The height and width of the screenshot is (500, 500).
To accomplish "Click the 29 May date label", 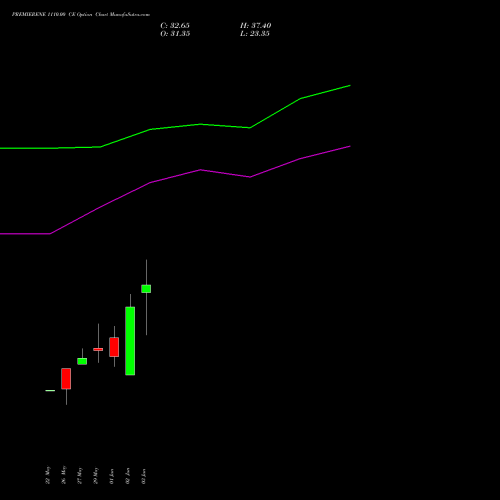I will [x=96, y=476].
